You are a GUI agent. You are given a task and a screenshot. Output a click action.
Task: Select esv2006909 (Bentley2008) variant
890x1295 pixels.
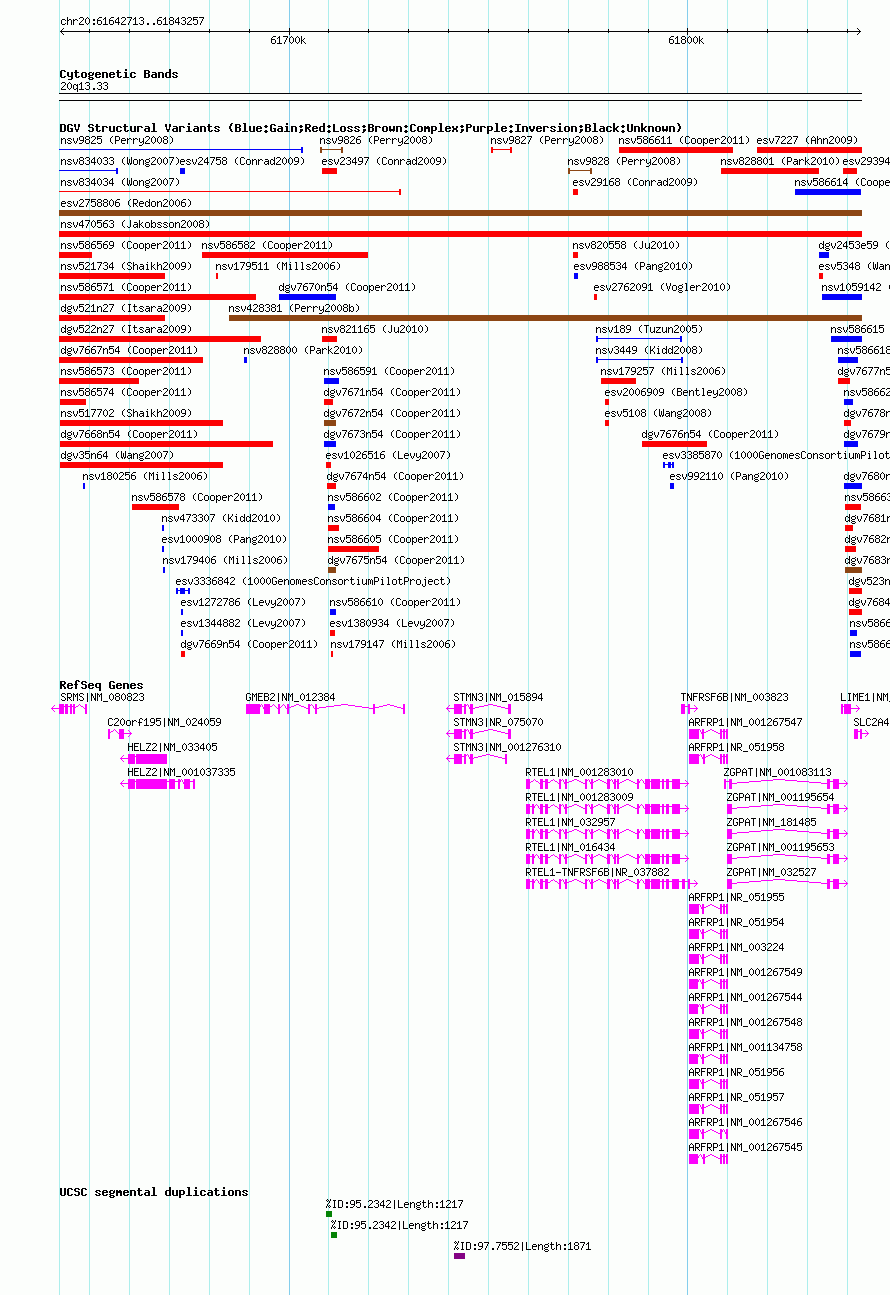(x=607, y=402)
